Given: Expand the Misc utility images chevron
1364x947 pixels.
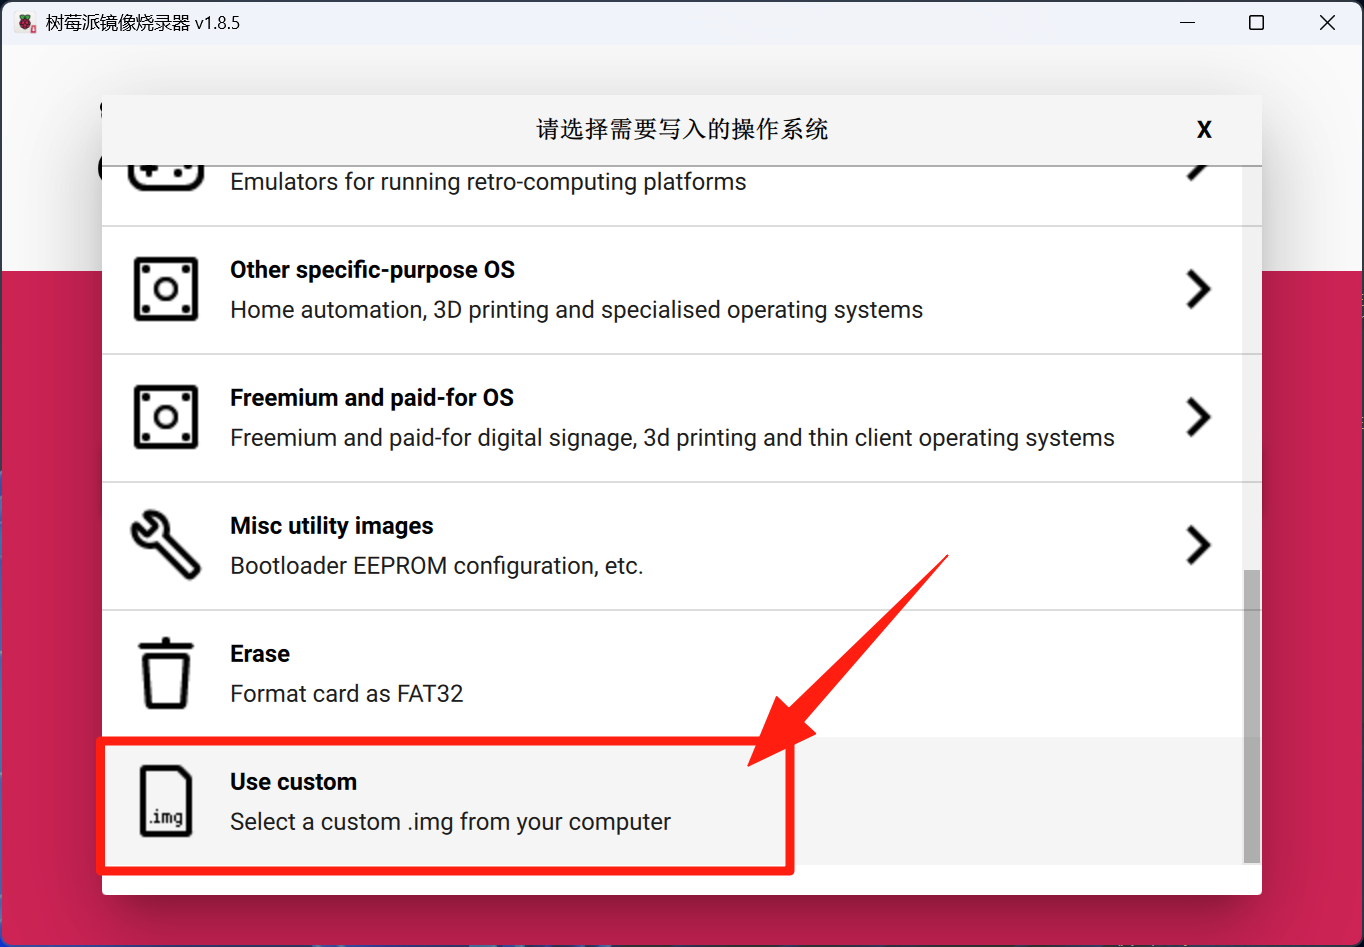Looking at the screenshot, I should (1198, 546).
